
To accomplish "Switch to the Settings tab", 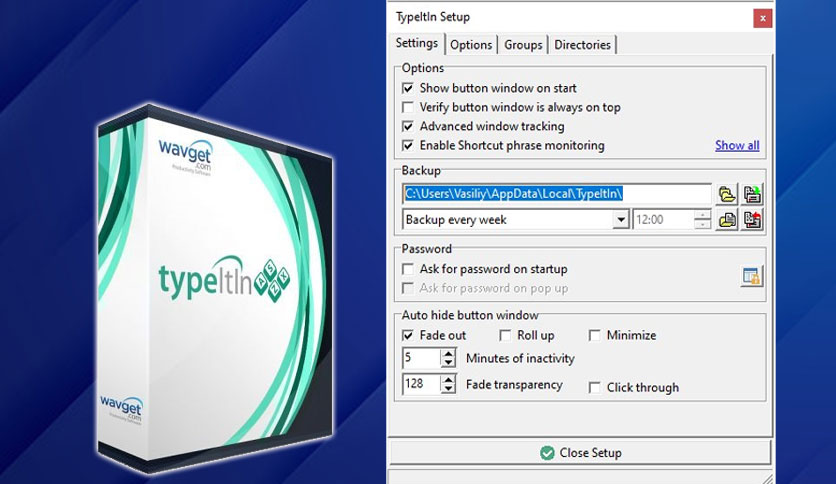I will (417, 43).
